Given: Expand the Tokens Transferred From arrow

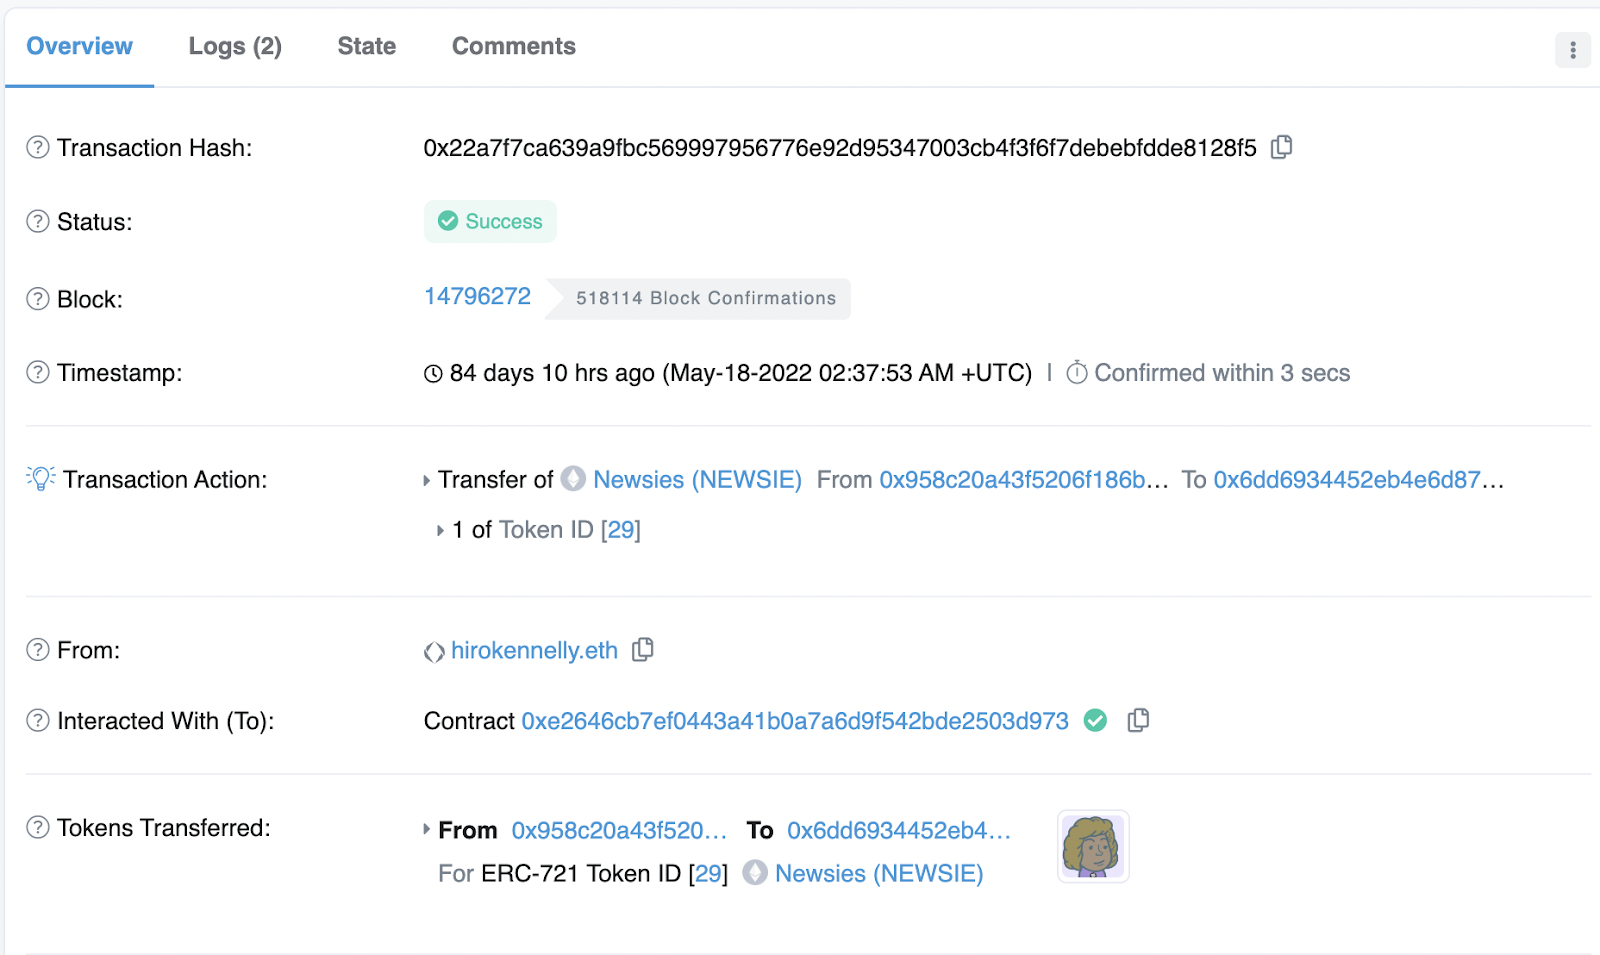Looking at the screenshot, I should (427, 829).
